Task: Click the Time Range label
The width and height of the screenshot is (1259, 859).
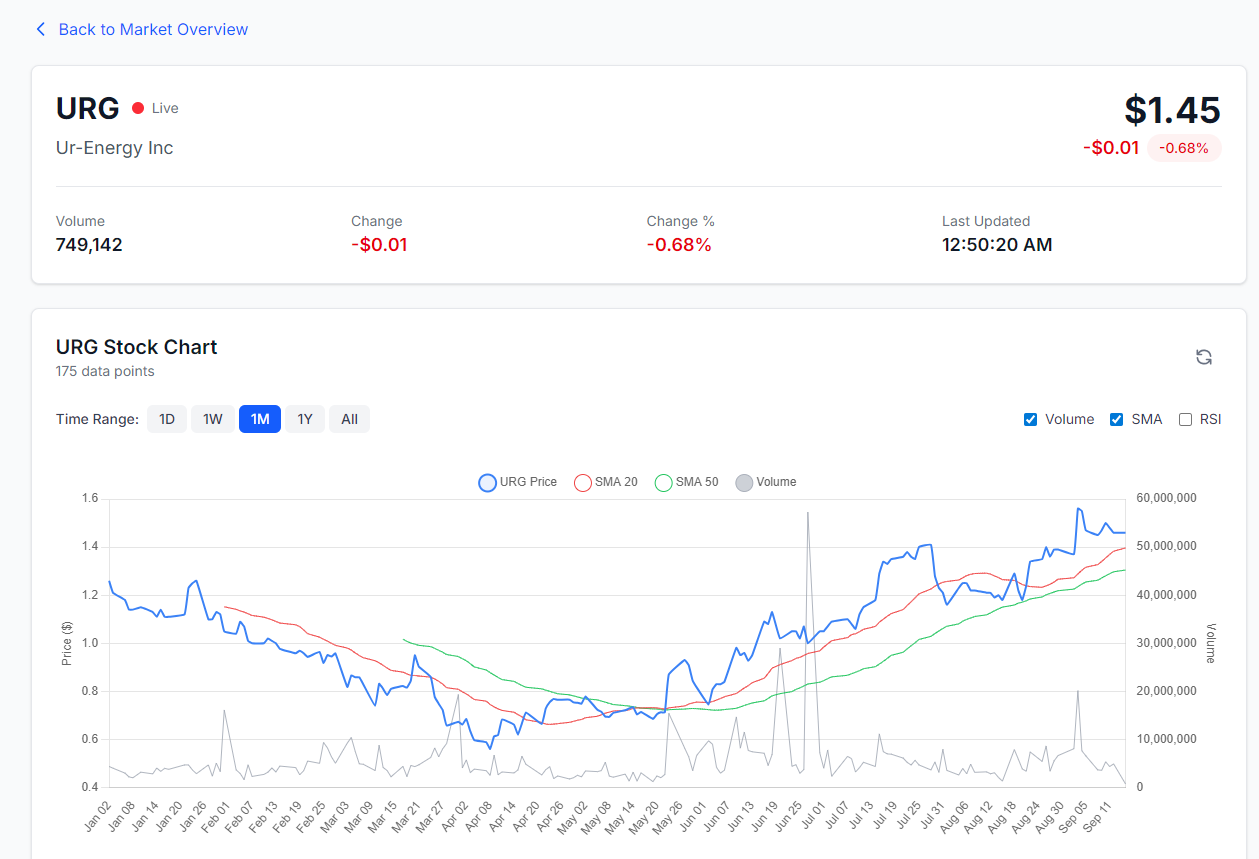Action: coord(97,419)
